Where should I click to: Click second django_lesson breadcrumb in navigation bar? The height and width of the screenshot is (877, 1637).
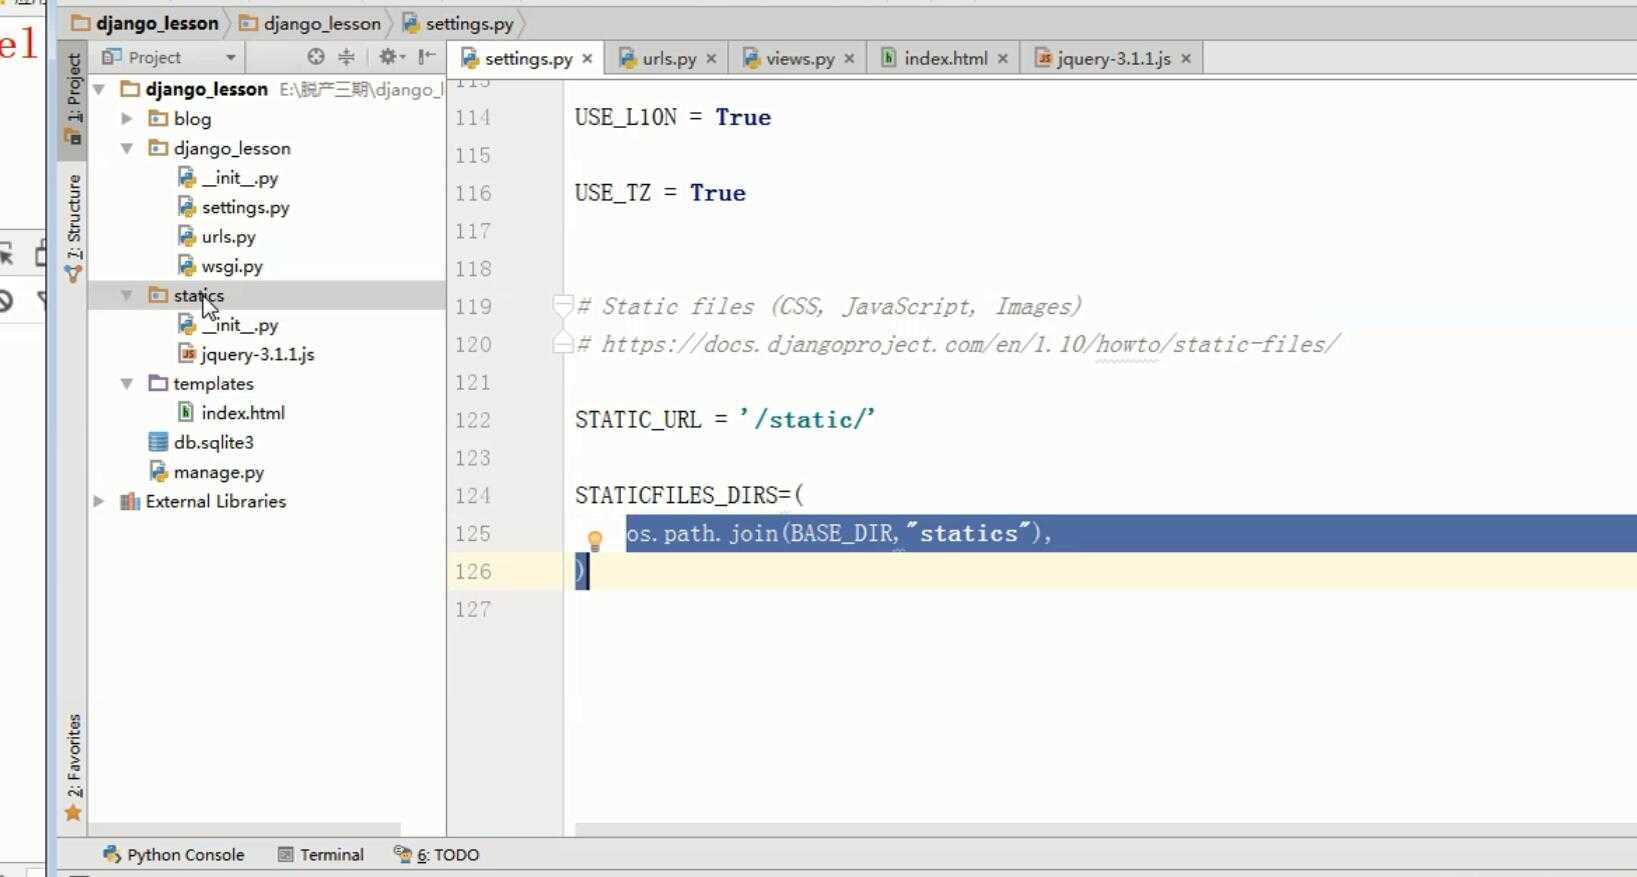point(311,23)
